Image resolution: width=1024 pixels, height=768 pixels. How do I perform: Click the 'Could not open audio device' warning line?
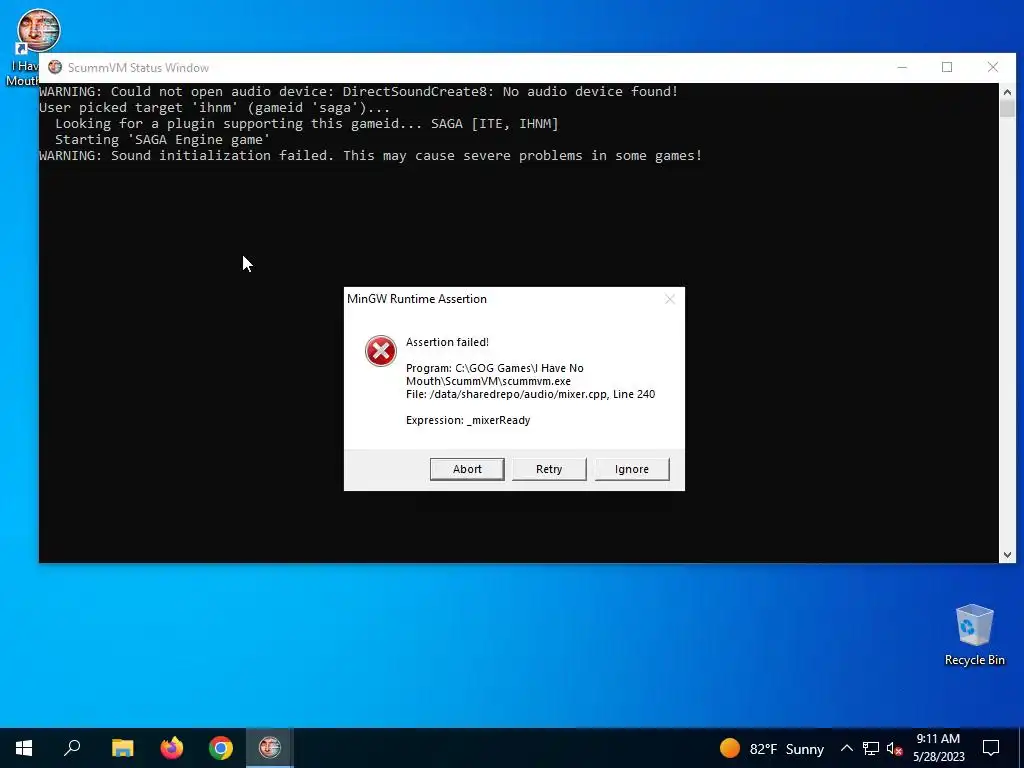[359, 91]
